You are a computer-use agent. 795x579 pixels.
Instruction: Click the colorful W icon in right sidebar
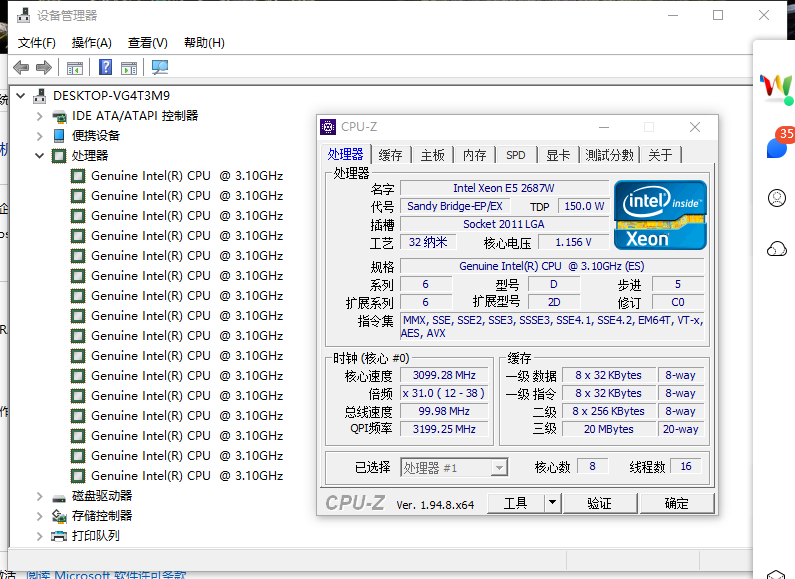tap(776, 88)
